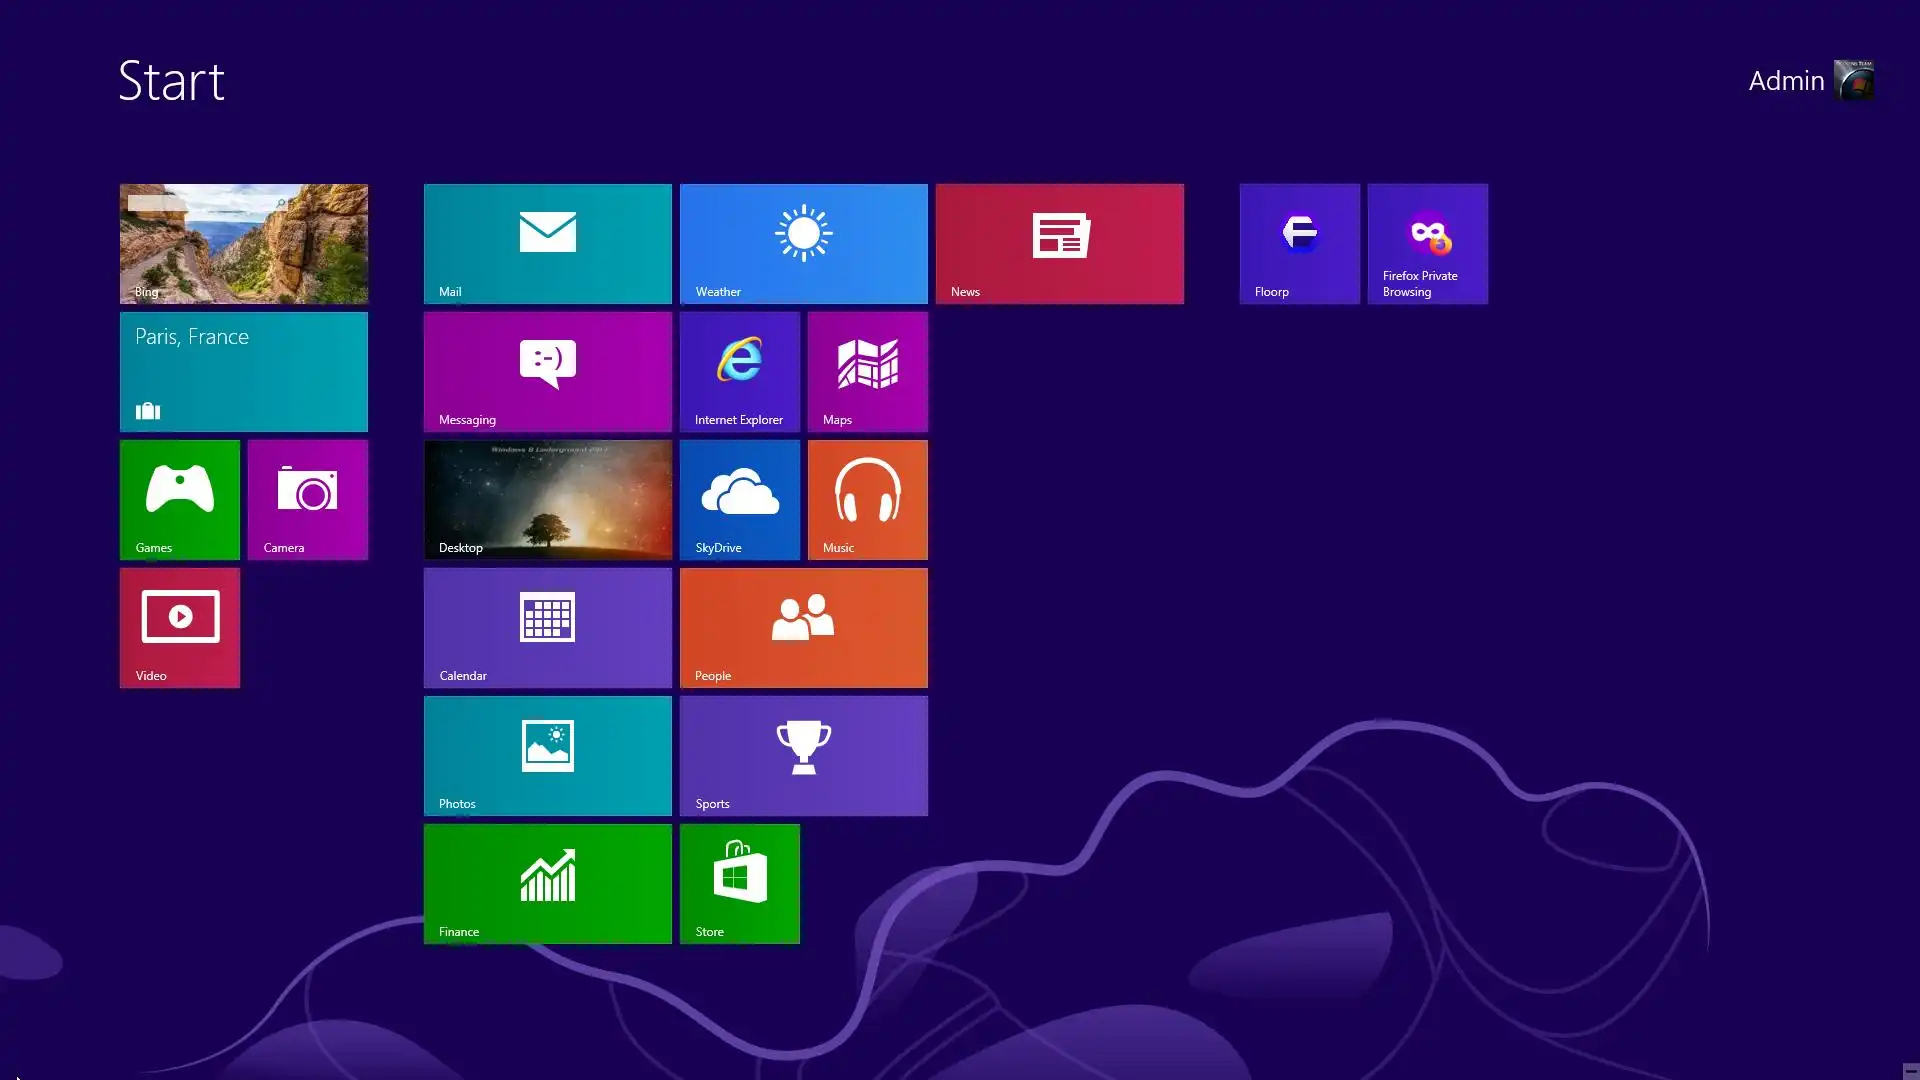Open the Paris, France travel tile
Image resolution: width=1920 pixels, height=1080 pixels.
pos(243,371)
